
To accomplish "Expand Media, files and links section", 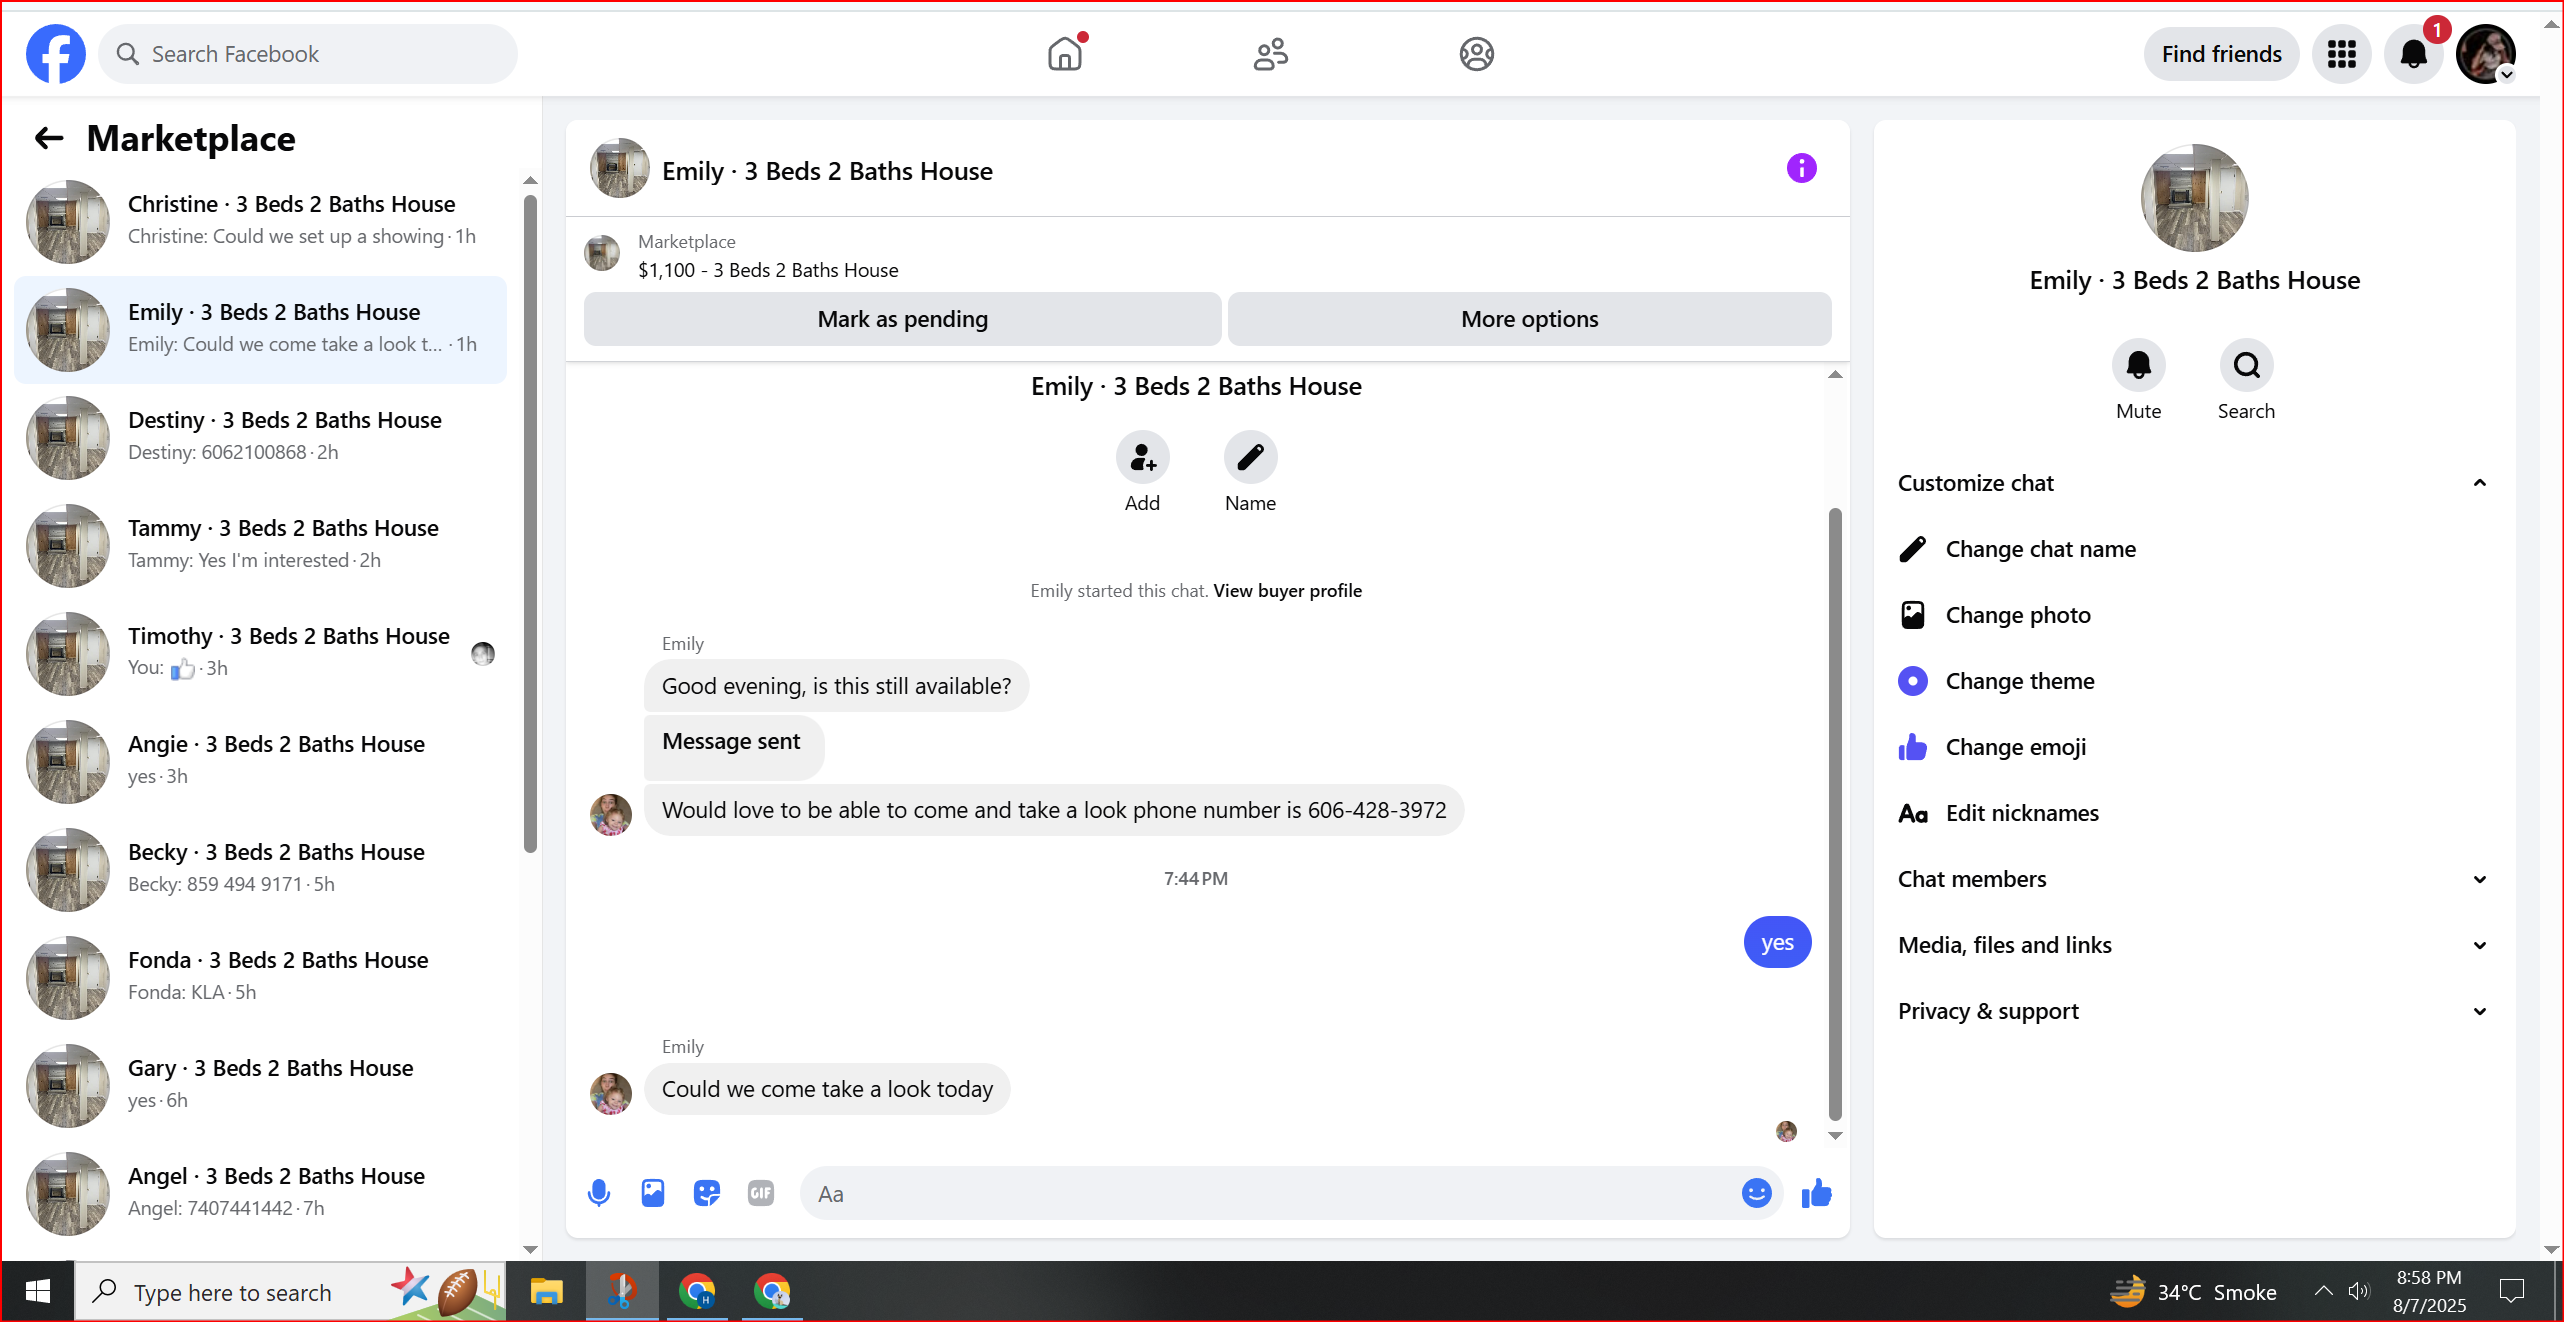I will pos(2195,945).
